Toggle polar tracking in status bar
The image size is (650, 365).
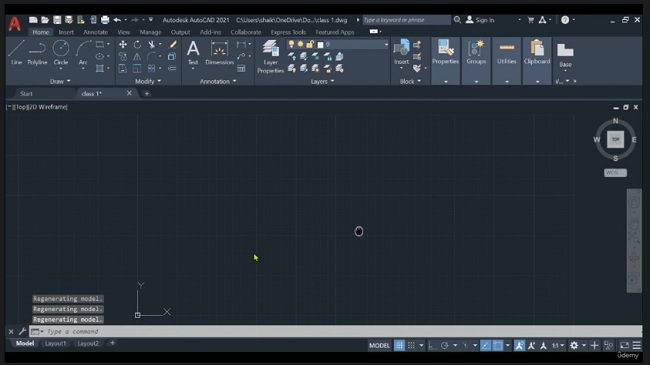(x=445, y=345)
